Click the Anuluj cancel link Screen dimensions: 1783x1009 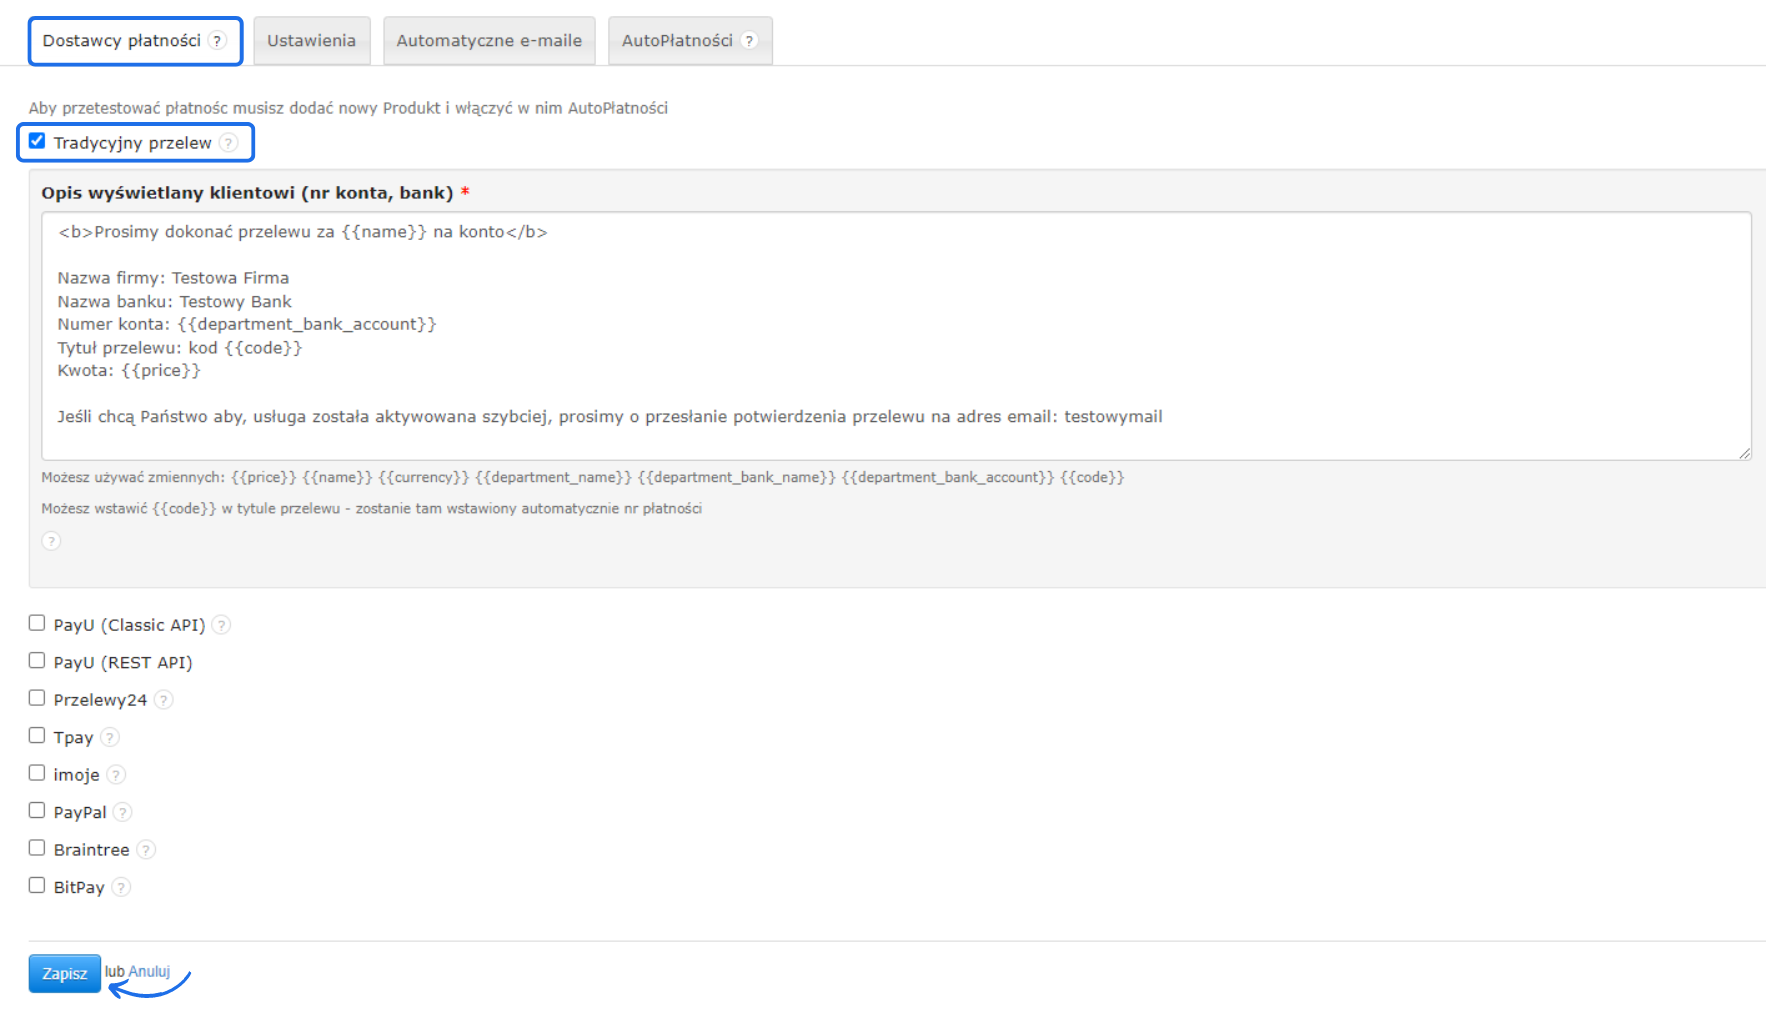150,972
